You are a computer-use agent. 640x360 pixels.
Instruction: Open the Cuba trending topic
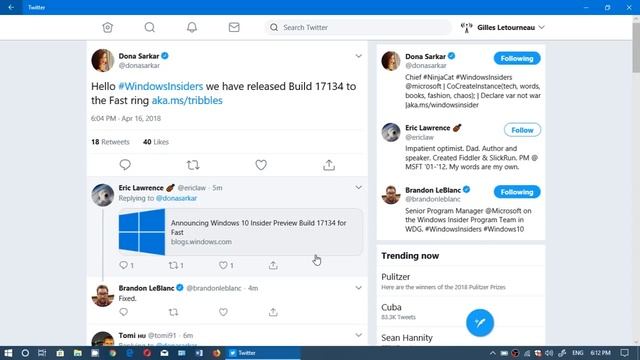point(460,311)
